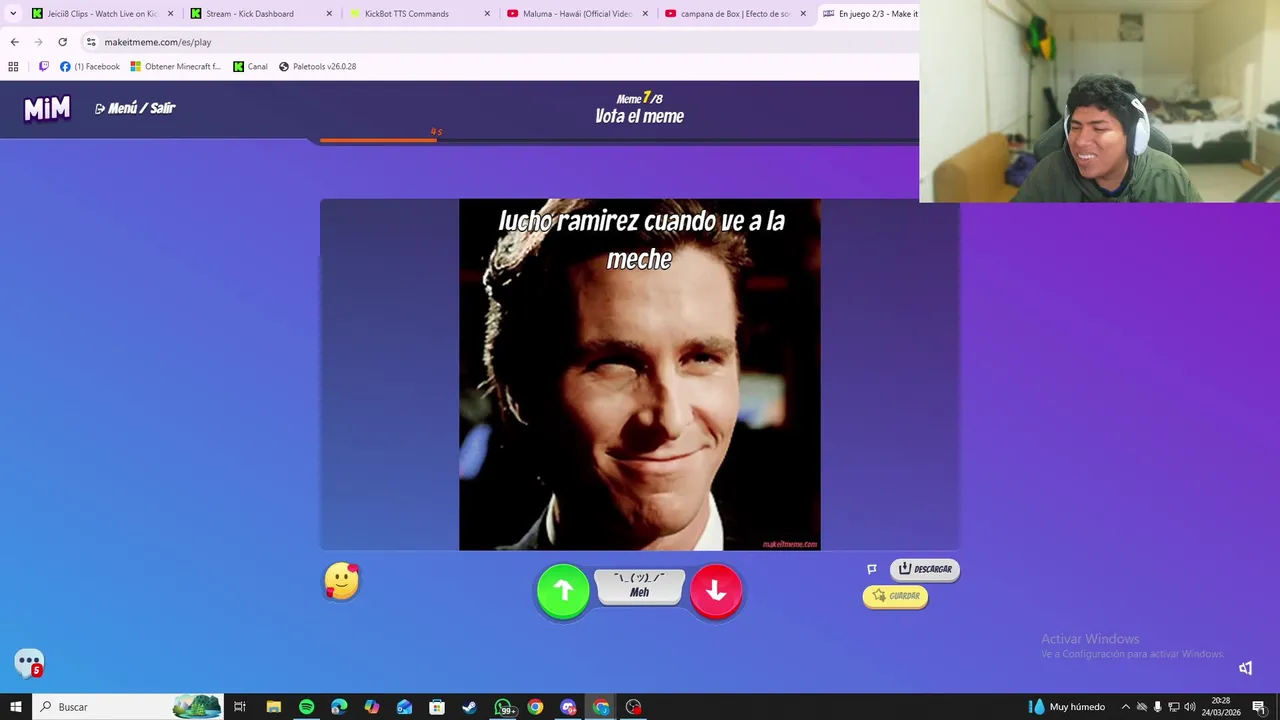The width and height of the screenshot is (1280, 720).
Task: Open Menú / Salir
Action: 135,108
